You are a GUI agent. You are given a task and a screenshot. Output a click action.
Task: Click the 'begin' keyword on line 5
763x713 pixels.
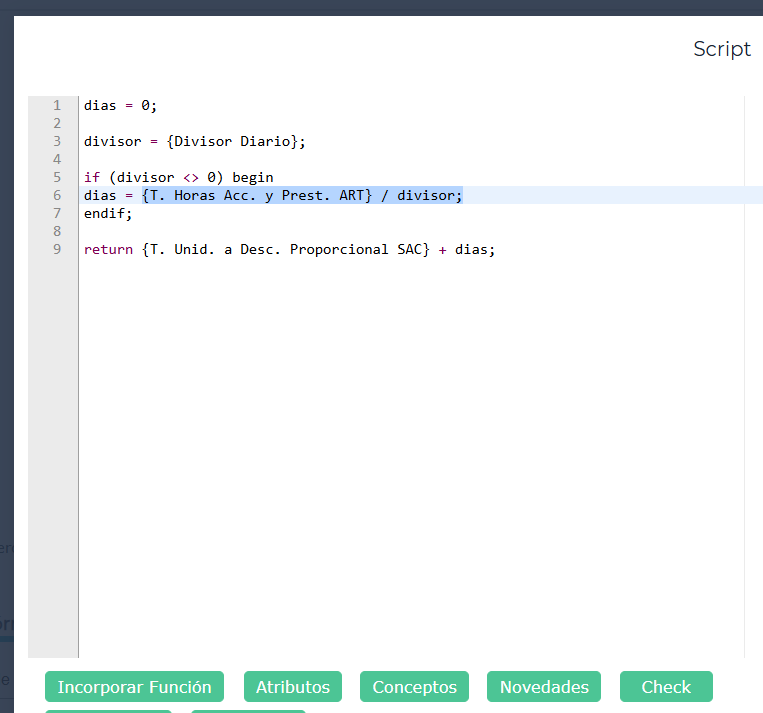tap(252, 177)
